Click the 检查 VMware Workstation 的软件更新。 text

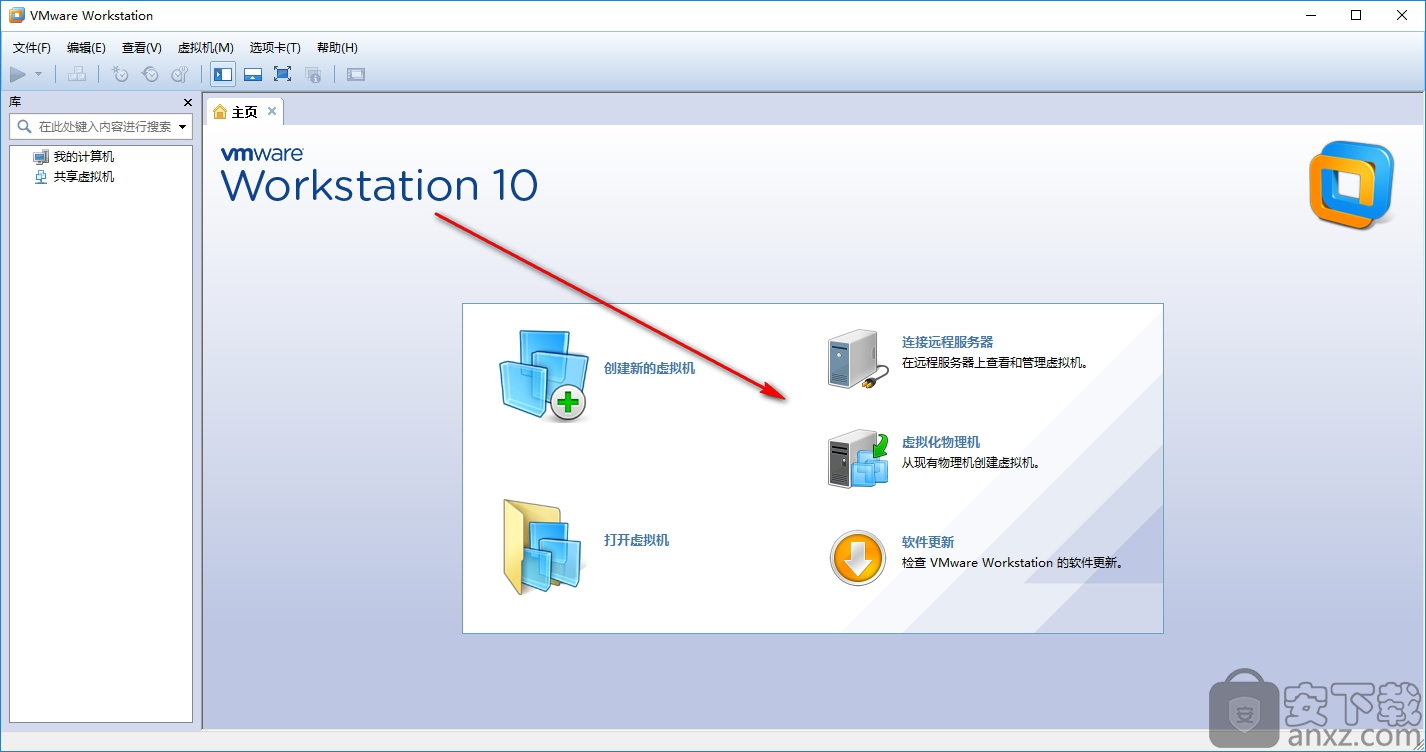(x=1014, y=563)
